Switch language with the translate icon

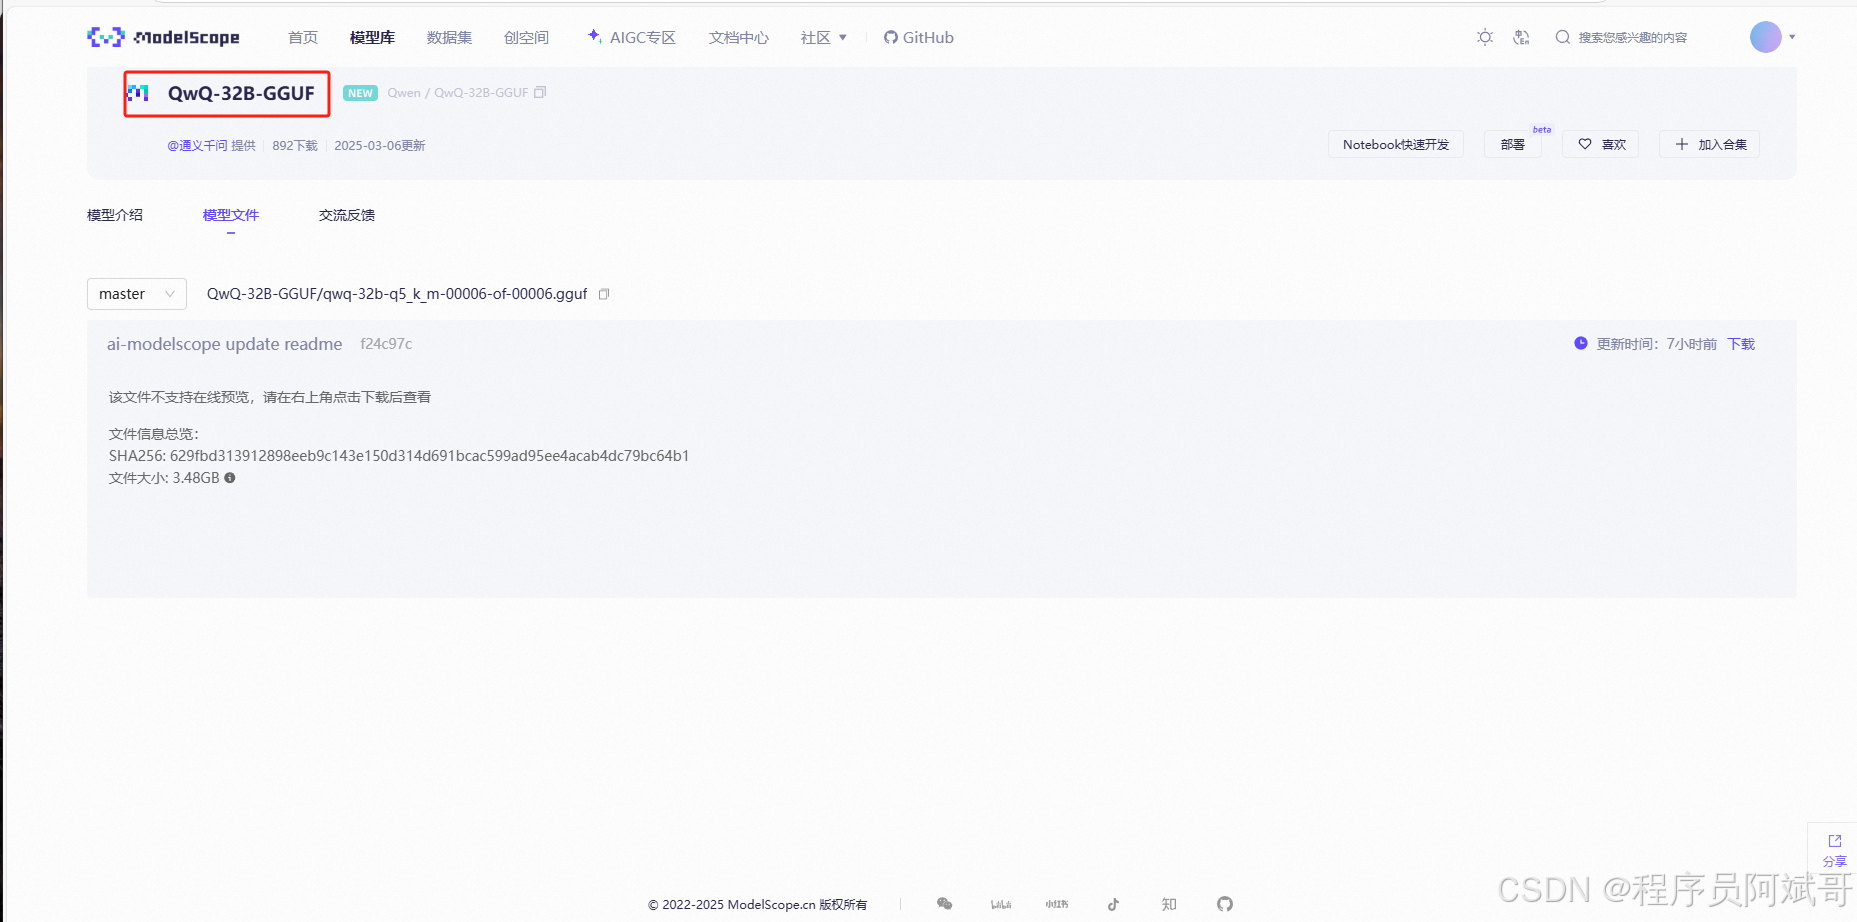click(1521, 37)
